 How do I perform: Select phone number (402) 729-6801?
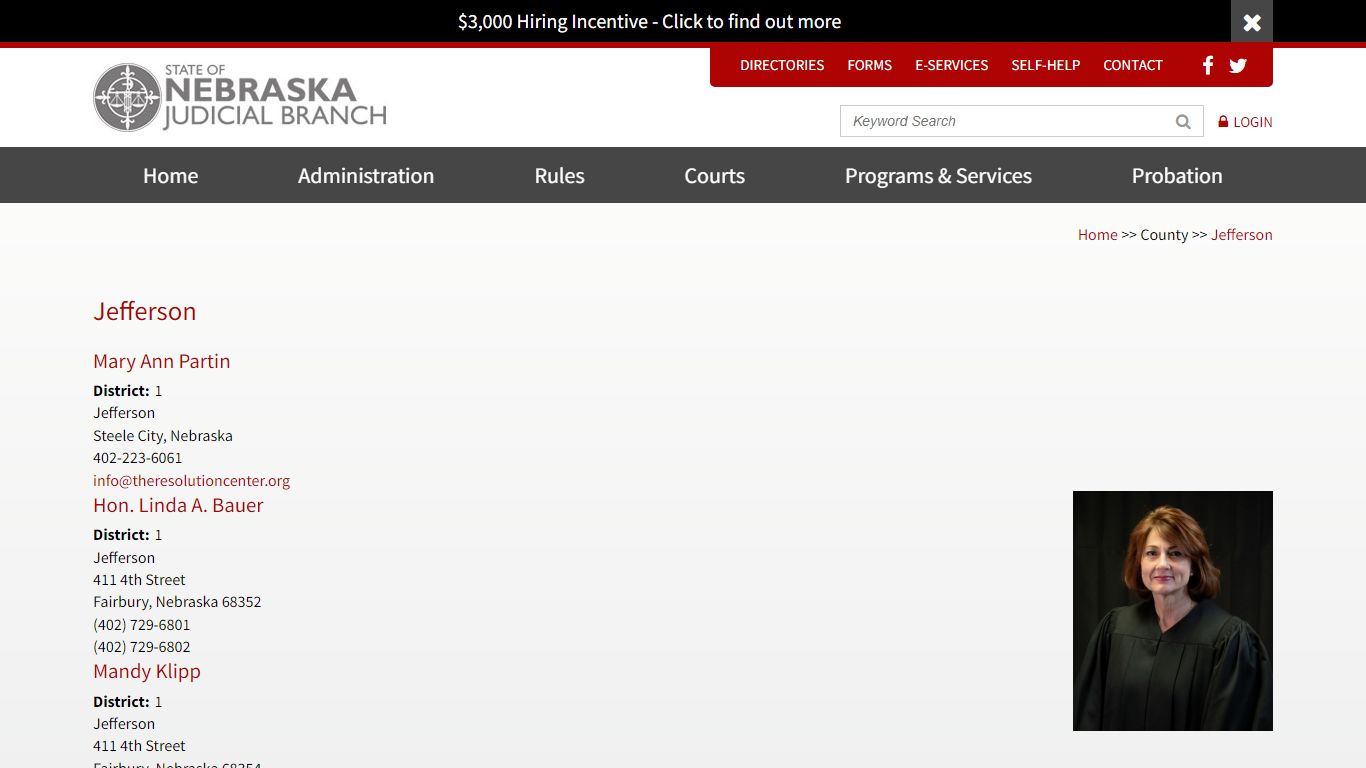[142, 625]
